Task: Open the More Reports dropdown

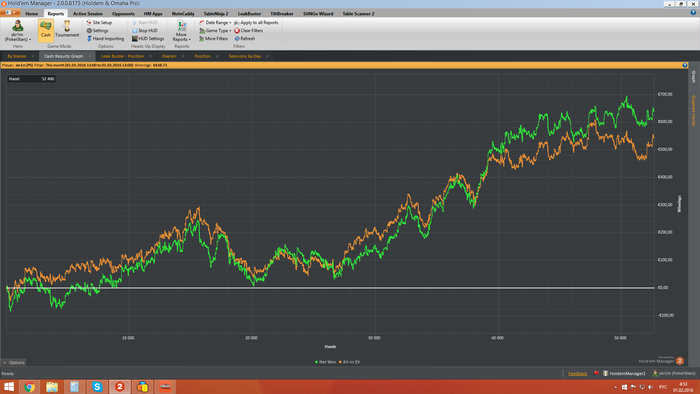Action: pos(182,31)
